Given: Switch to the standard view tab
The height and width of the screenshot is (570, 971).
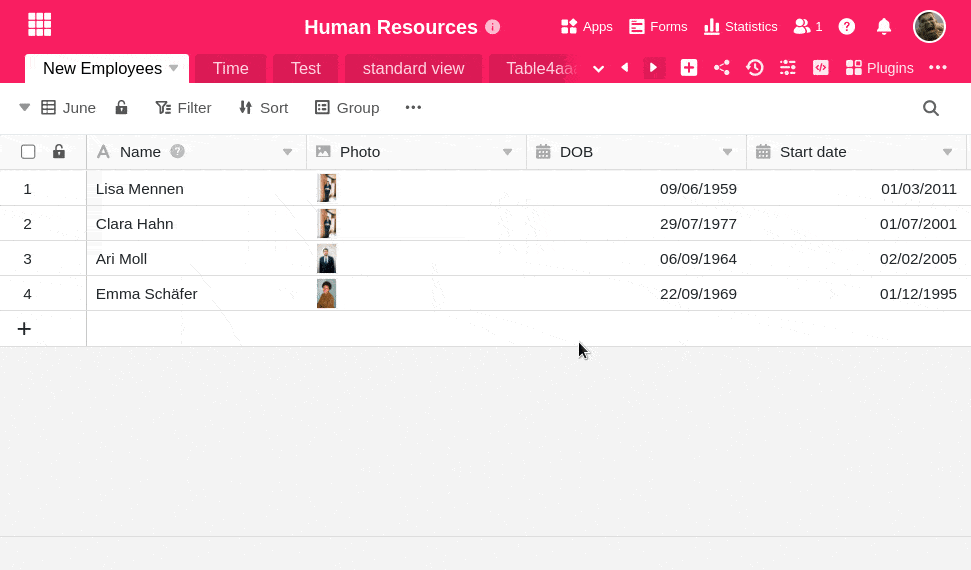Looking at the screenshot, I should 413,68.
